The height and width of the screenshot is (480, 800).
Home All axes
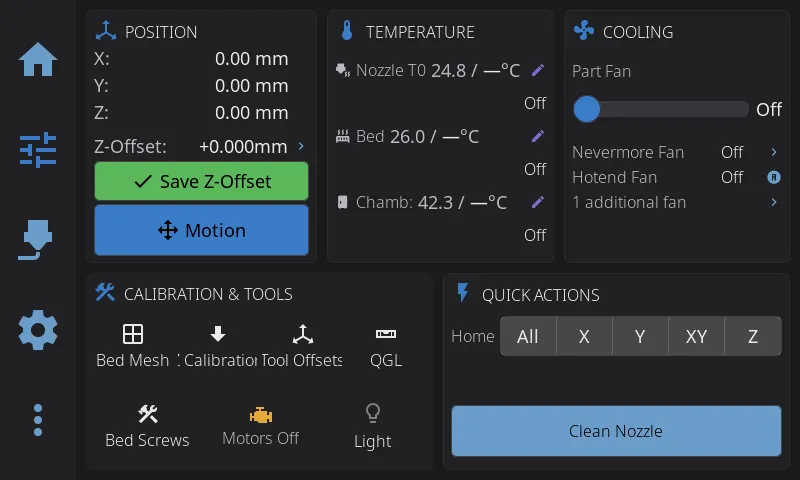(x=528, y=336)
